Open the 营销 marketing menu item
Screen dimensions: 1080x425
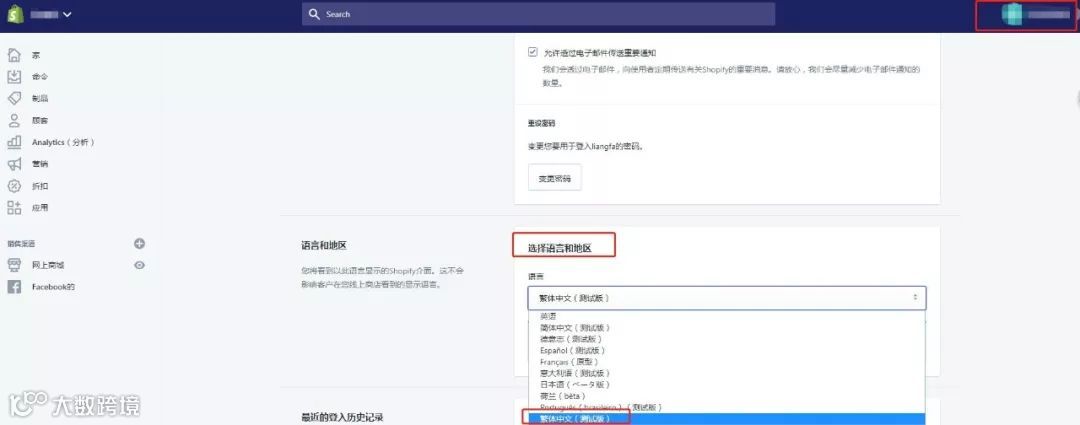coord(40,164)
